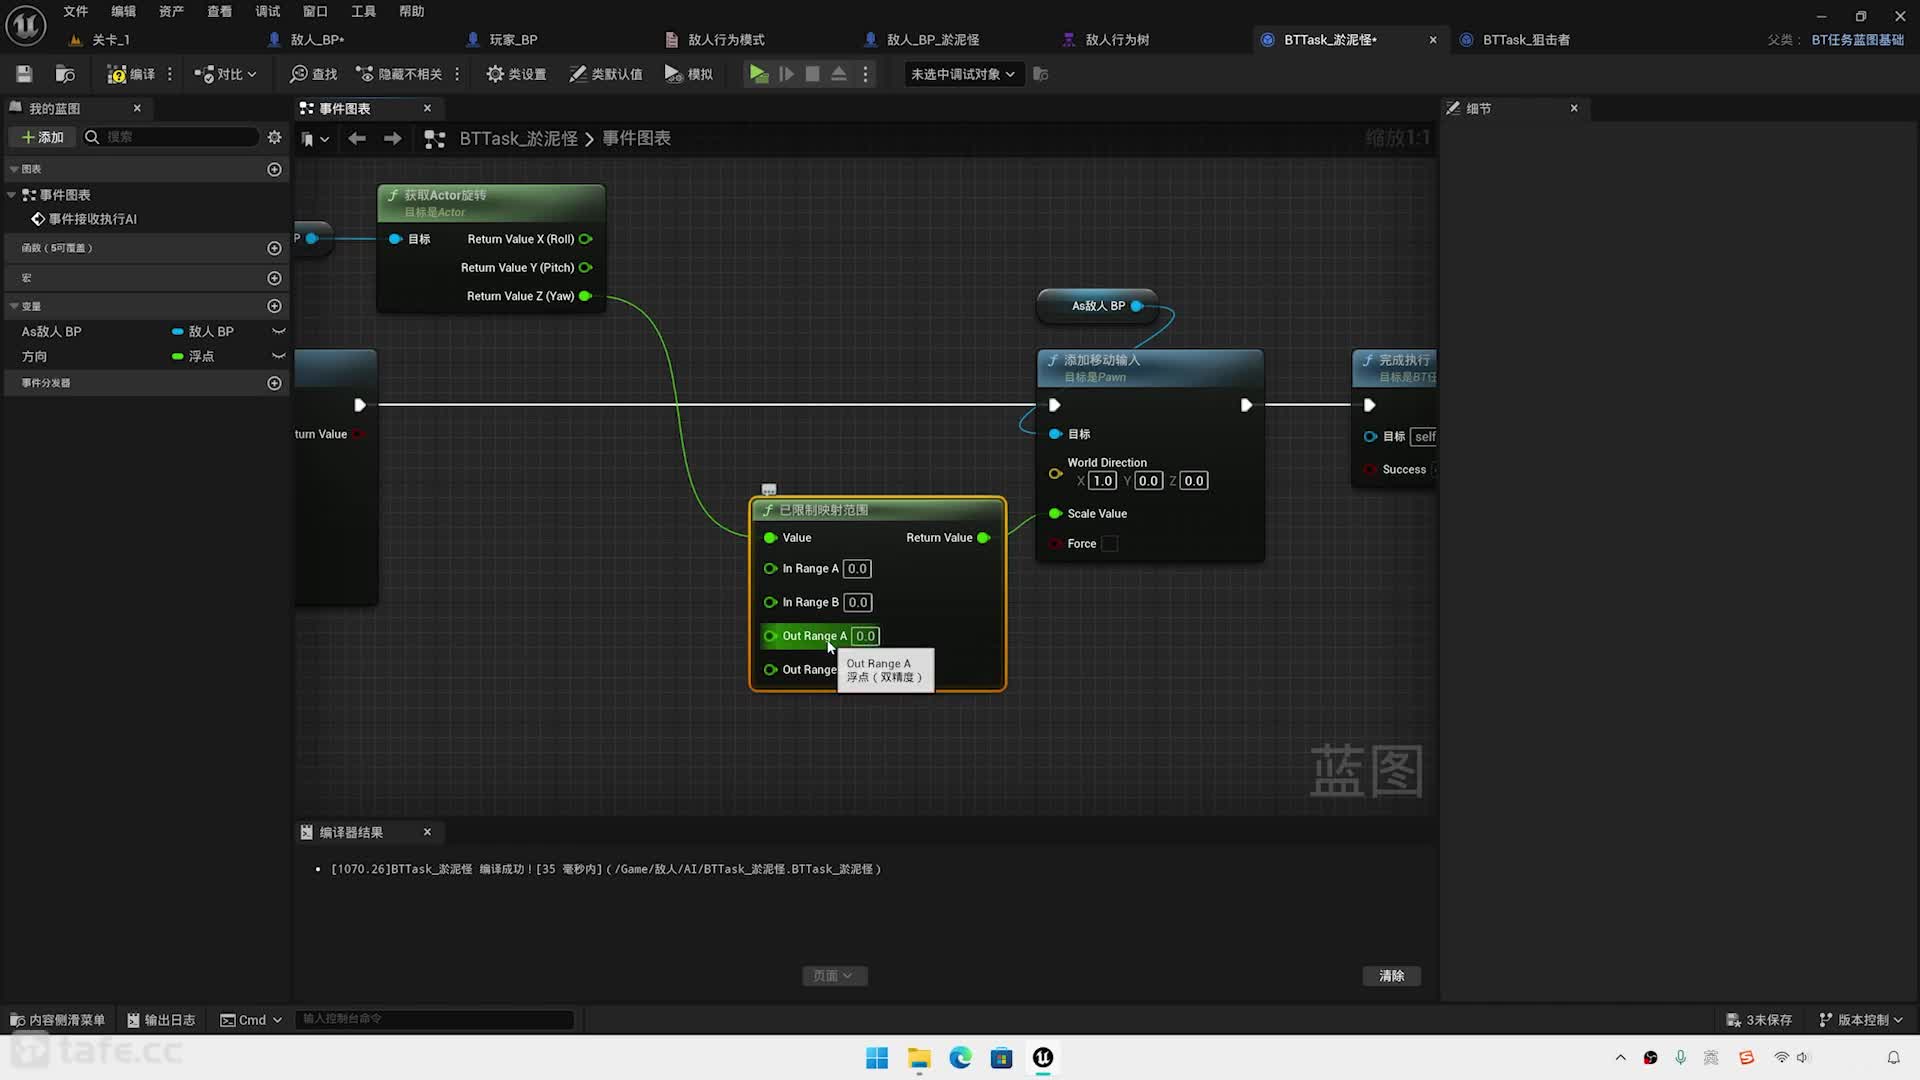Open the 对比 diff dropdown
This screenshot has height=1080, width=1920.
pyautogui.click(x=225, y=74)
